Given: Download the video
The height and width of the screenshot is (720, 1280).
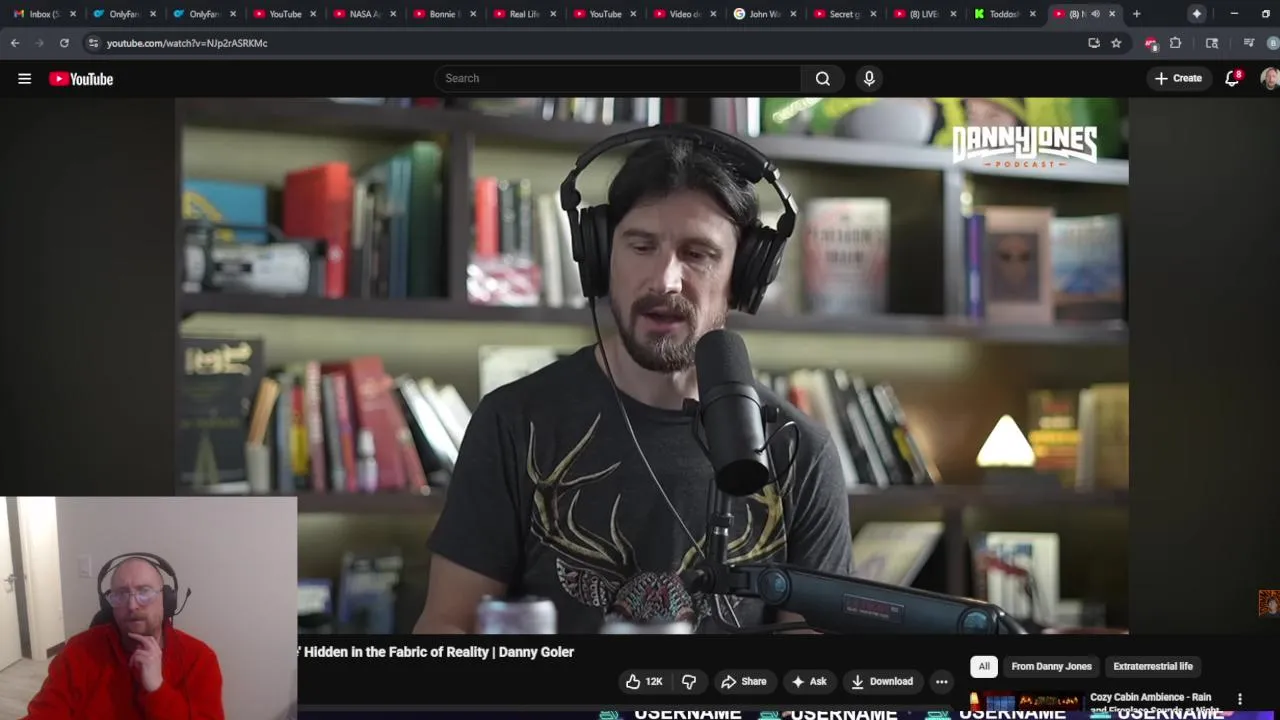Looking at the screenshot, I should pyautogui.click(x=882, y=681).
